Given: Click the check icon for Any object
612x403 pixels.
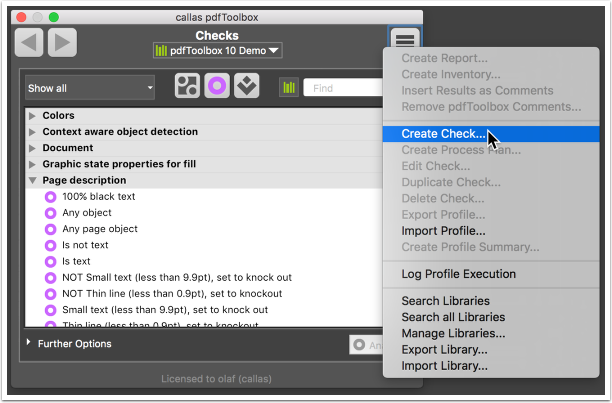Looking at the screenshot, I should click(x=50, y=213).
